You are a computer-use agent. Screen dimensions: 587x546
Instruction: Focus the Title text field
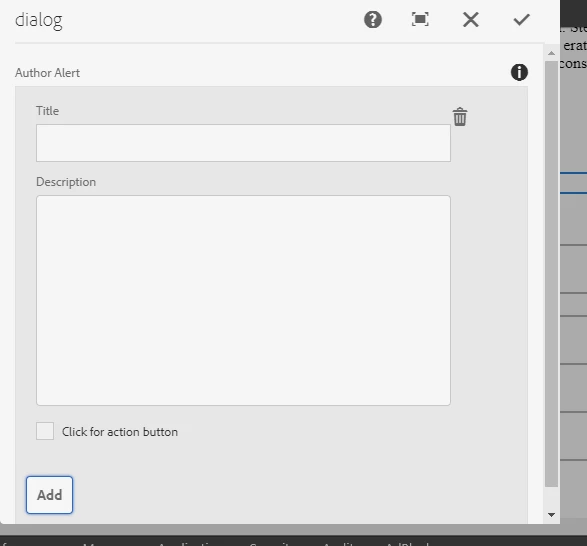[243, 143]
